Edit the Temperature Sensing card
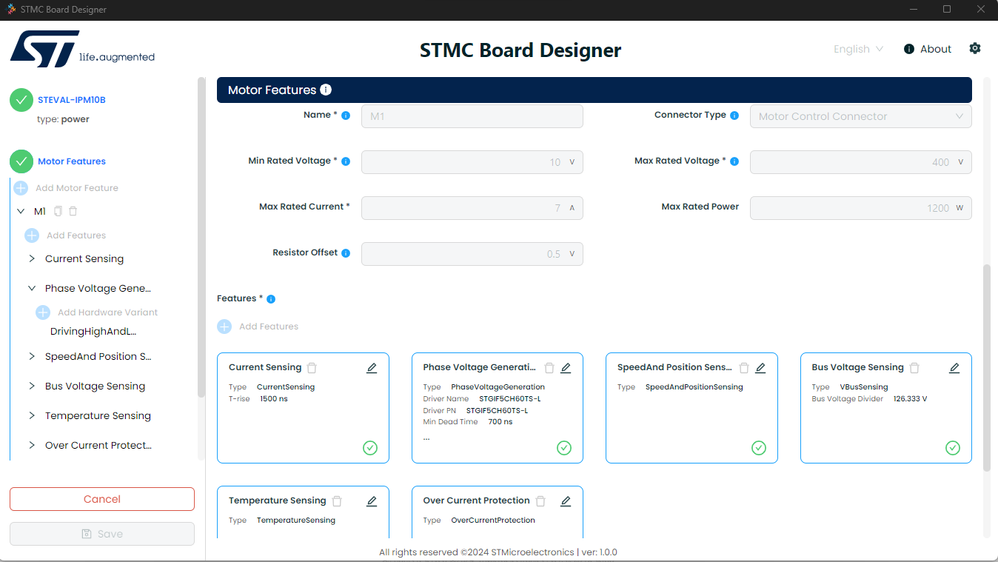The height and width of the screenshot is (562, 998). click(372, 502)
